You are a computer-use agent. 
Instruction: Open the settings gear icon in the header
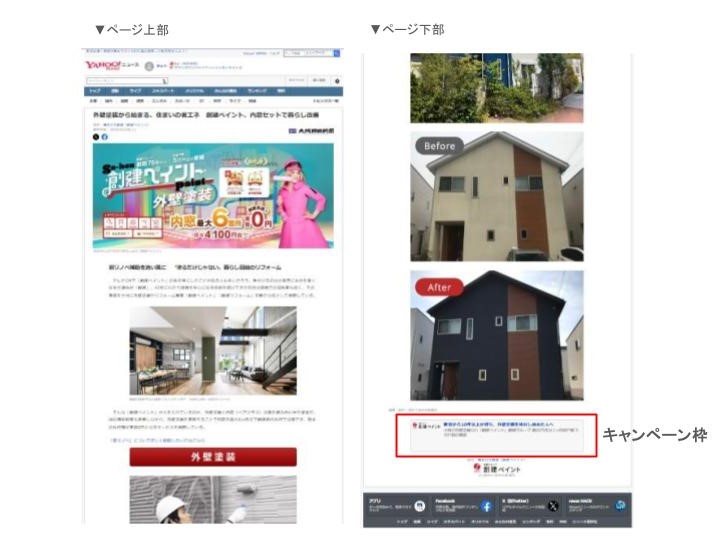337,80
